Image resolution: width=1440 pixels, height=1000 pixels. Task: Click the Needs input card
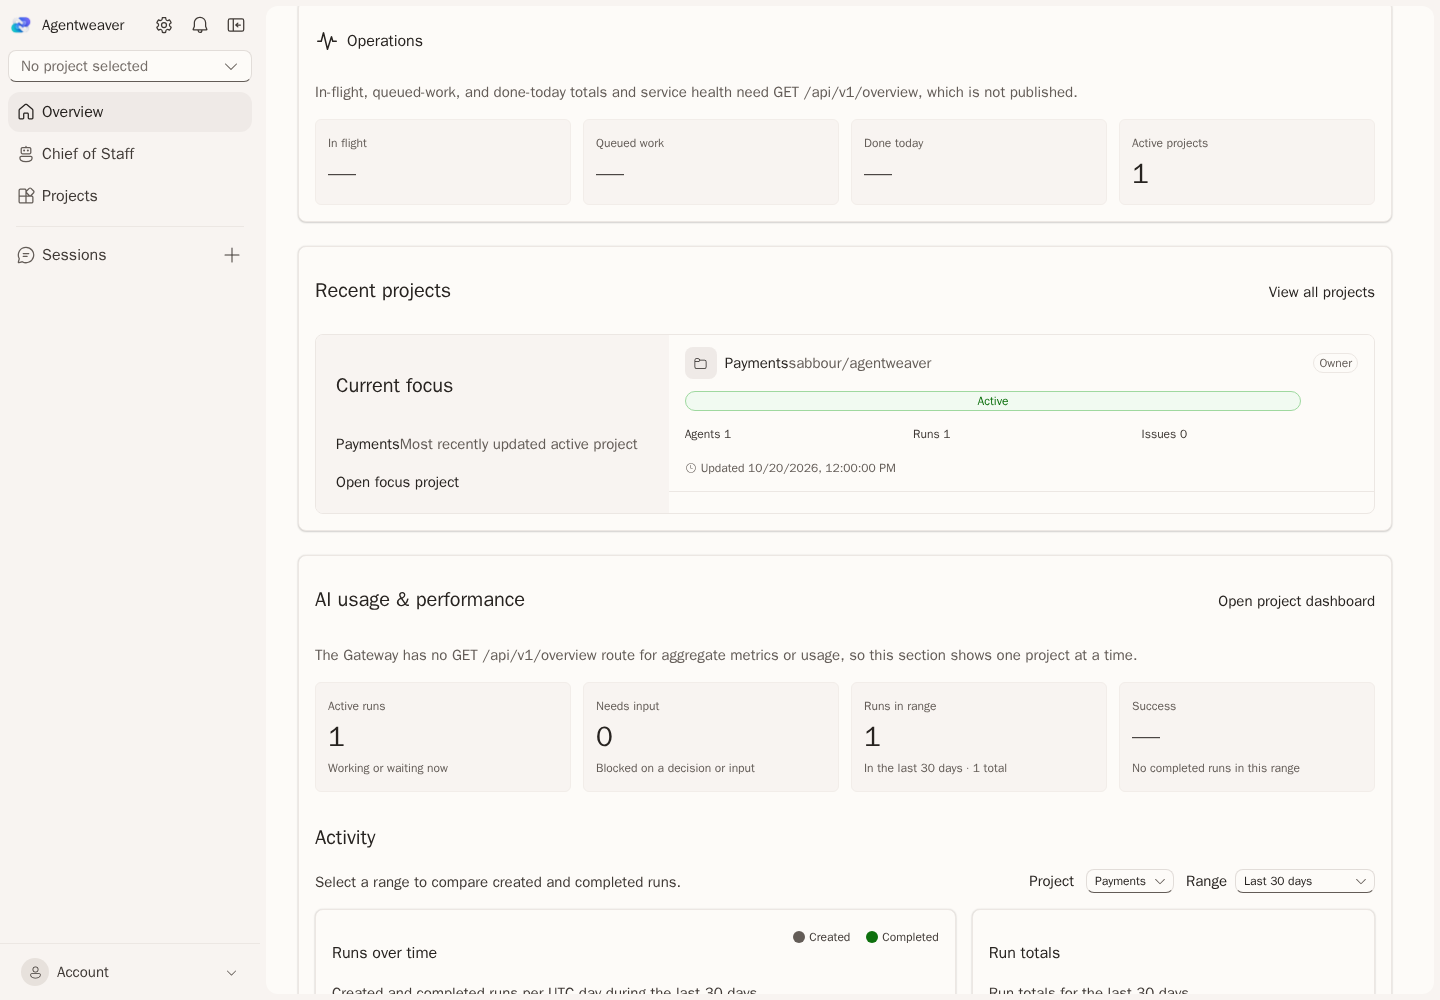[711, 737]
